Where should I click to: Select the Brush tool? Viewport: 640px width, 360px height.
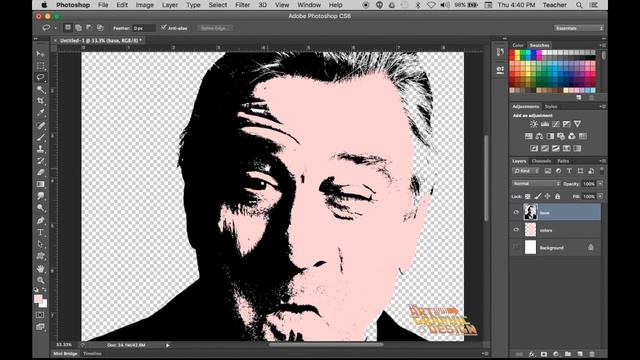(x=40, y=137)
